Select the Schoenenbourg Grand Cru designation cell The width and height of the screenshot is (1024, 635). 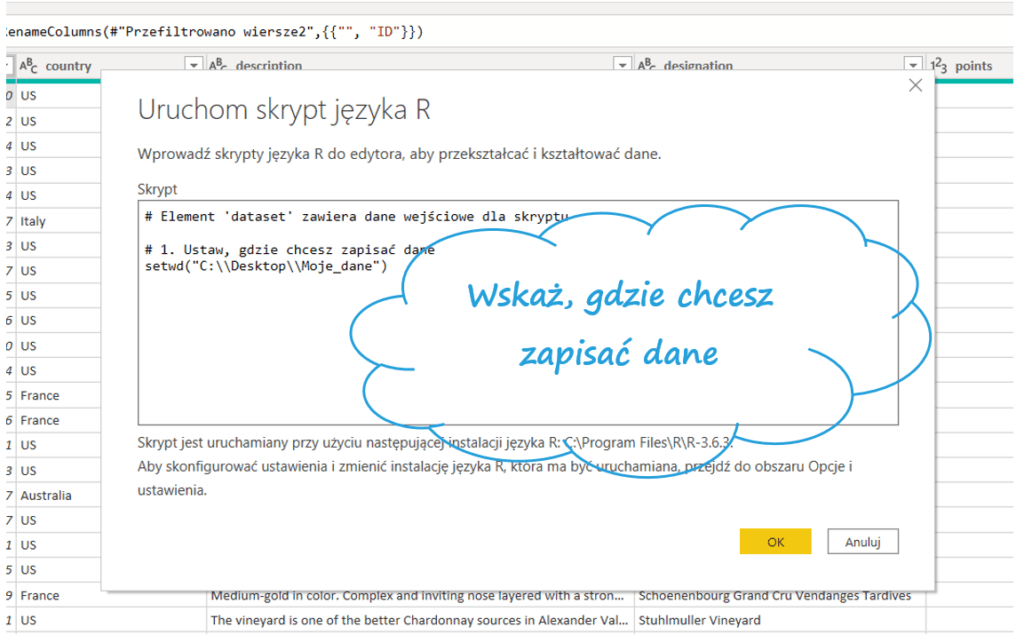click(x=774, y=595)
